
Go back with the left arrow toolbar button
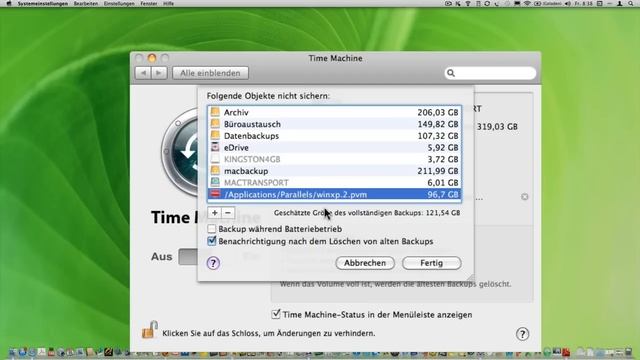point(143,73)
